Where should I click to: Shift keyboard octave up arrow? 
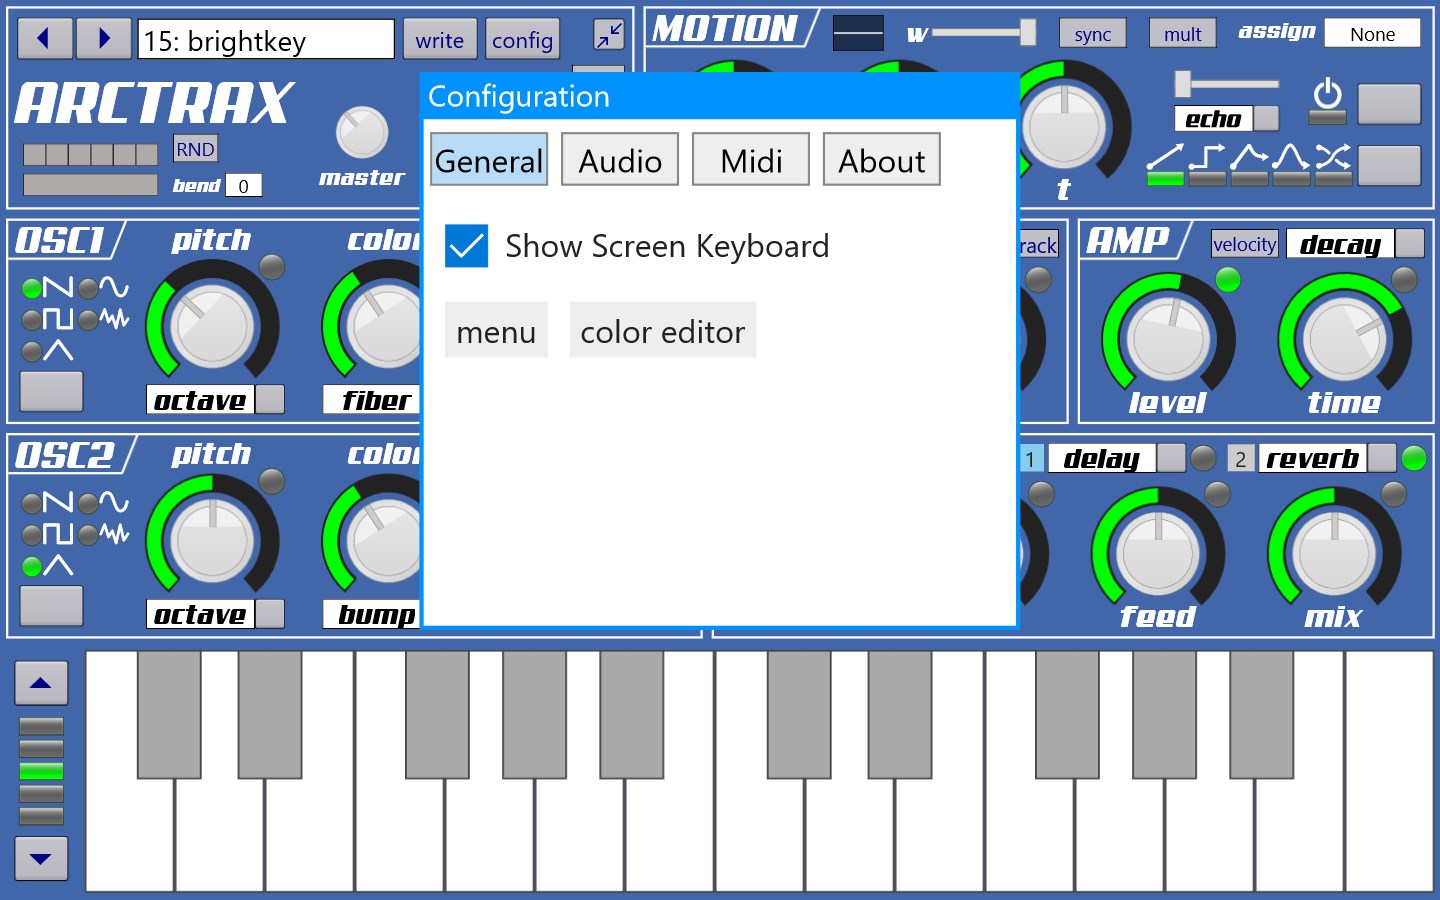[x=41, y=683]
